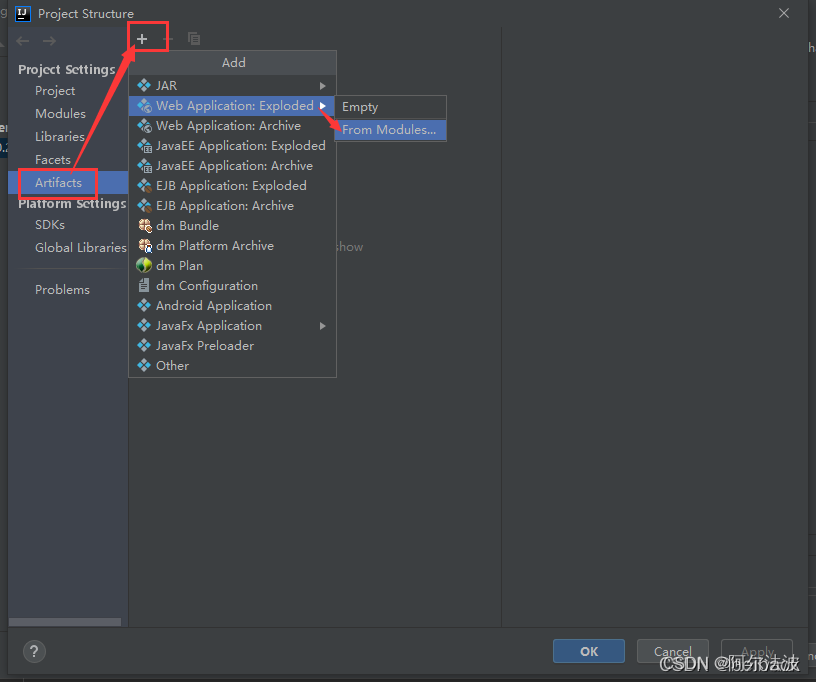Viewport: 816px width, 682px height.
Task: Select JAR from the Add menu
Action: [232, 85]
